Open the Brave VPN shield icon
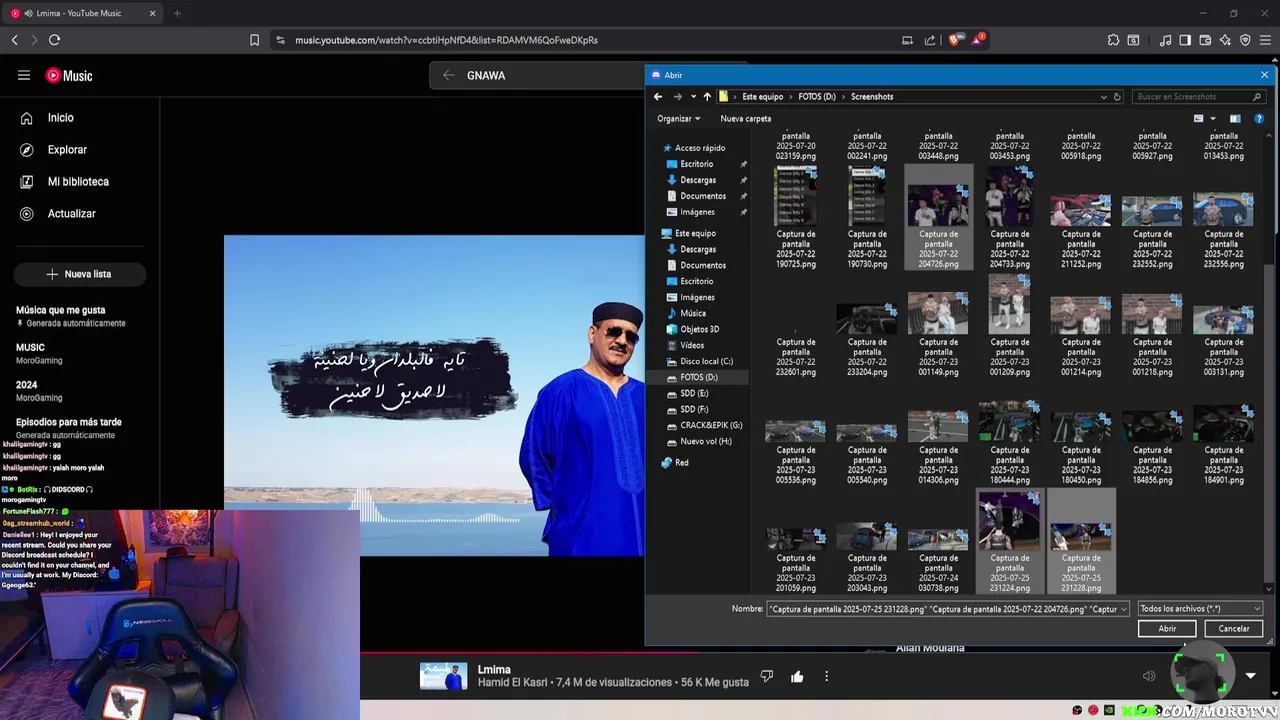 tap(1245, 40)
